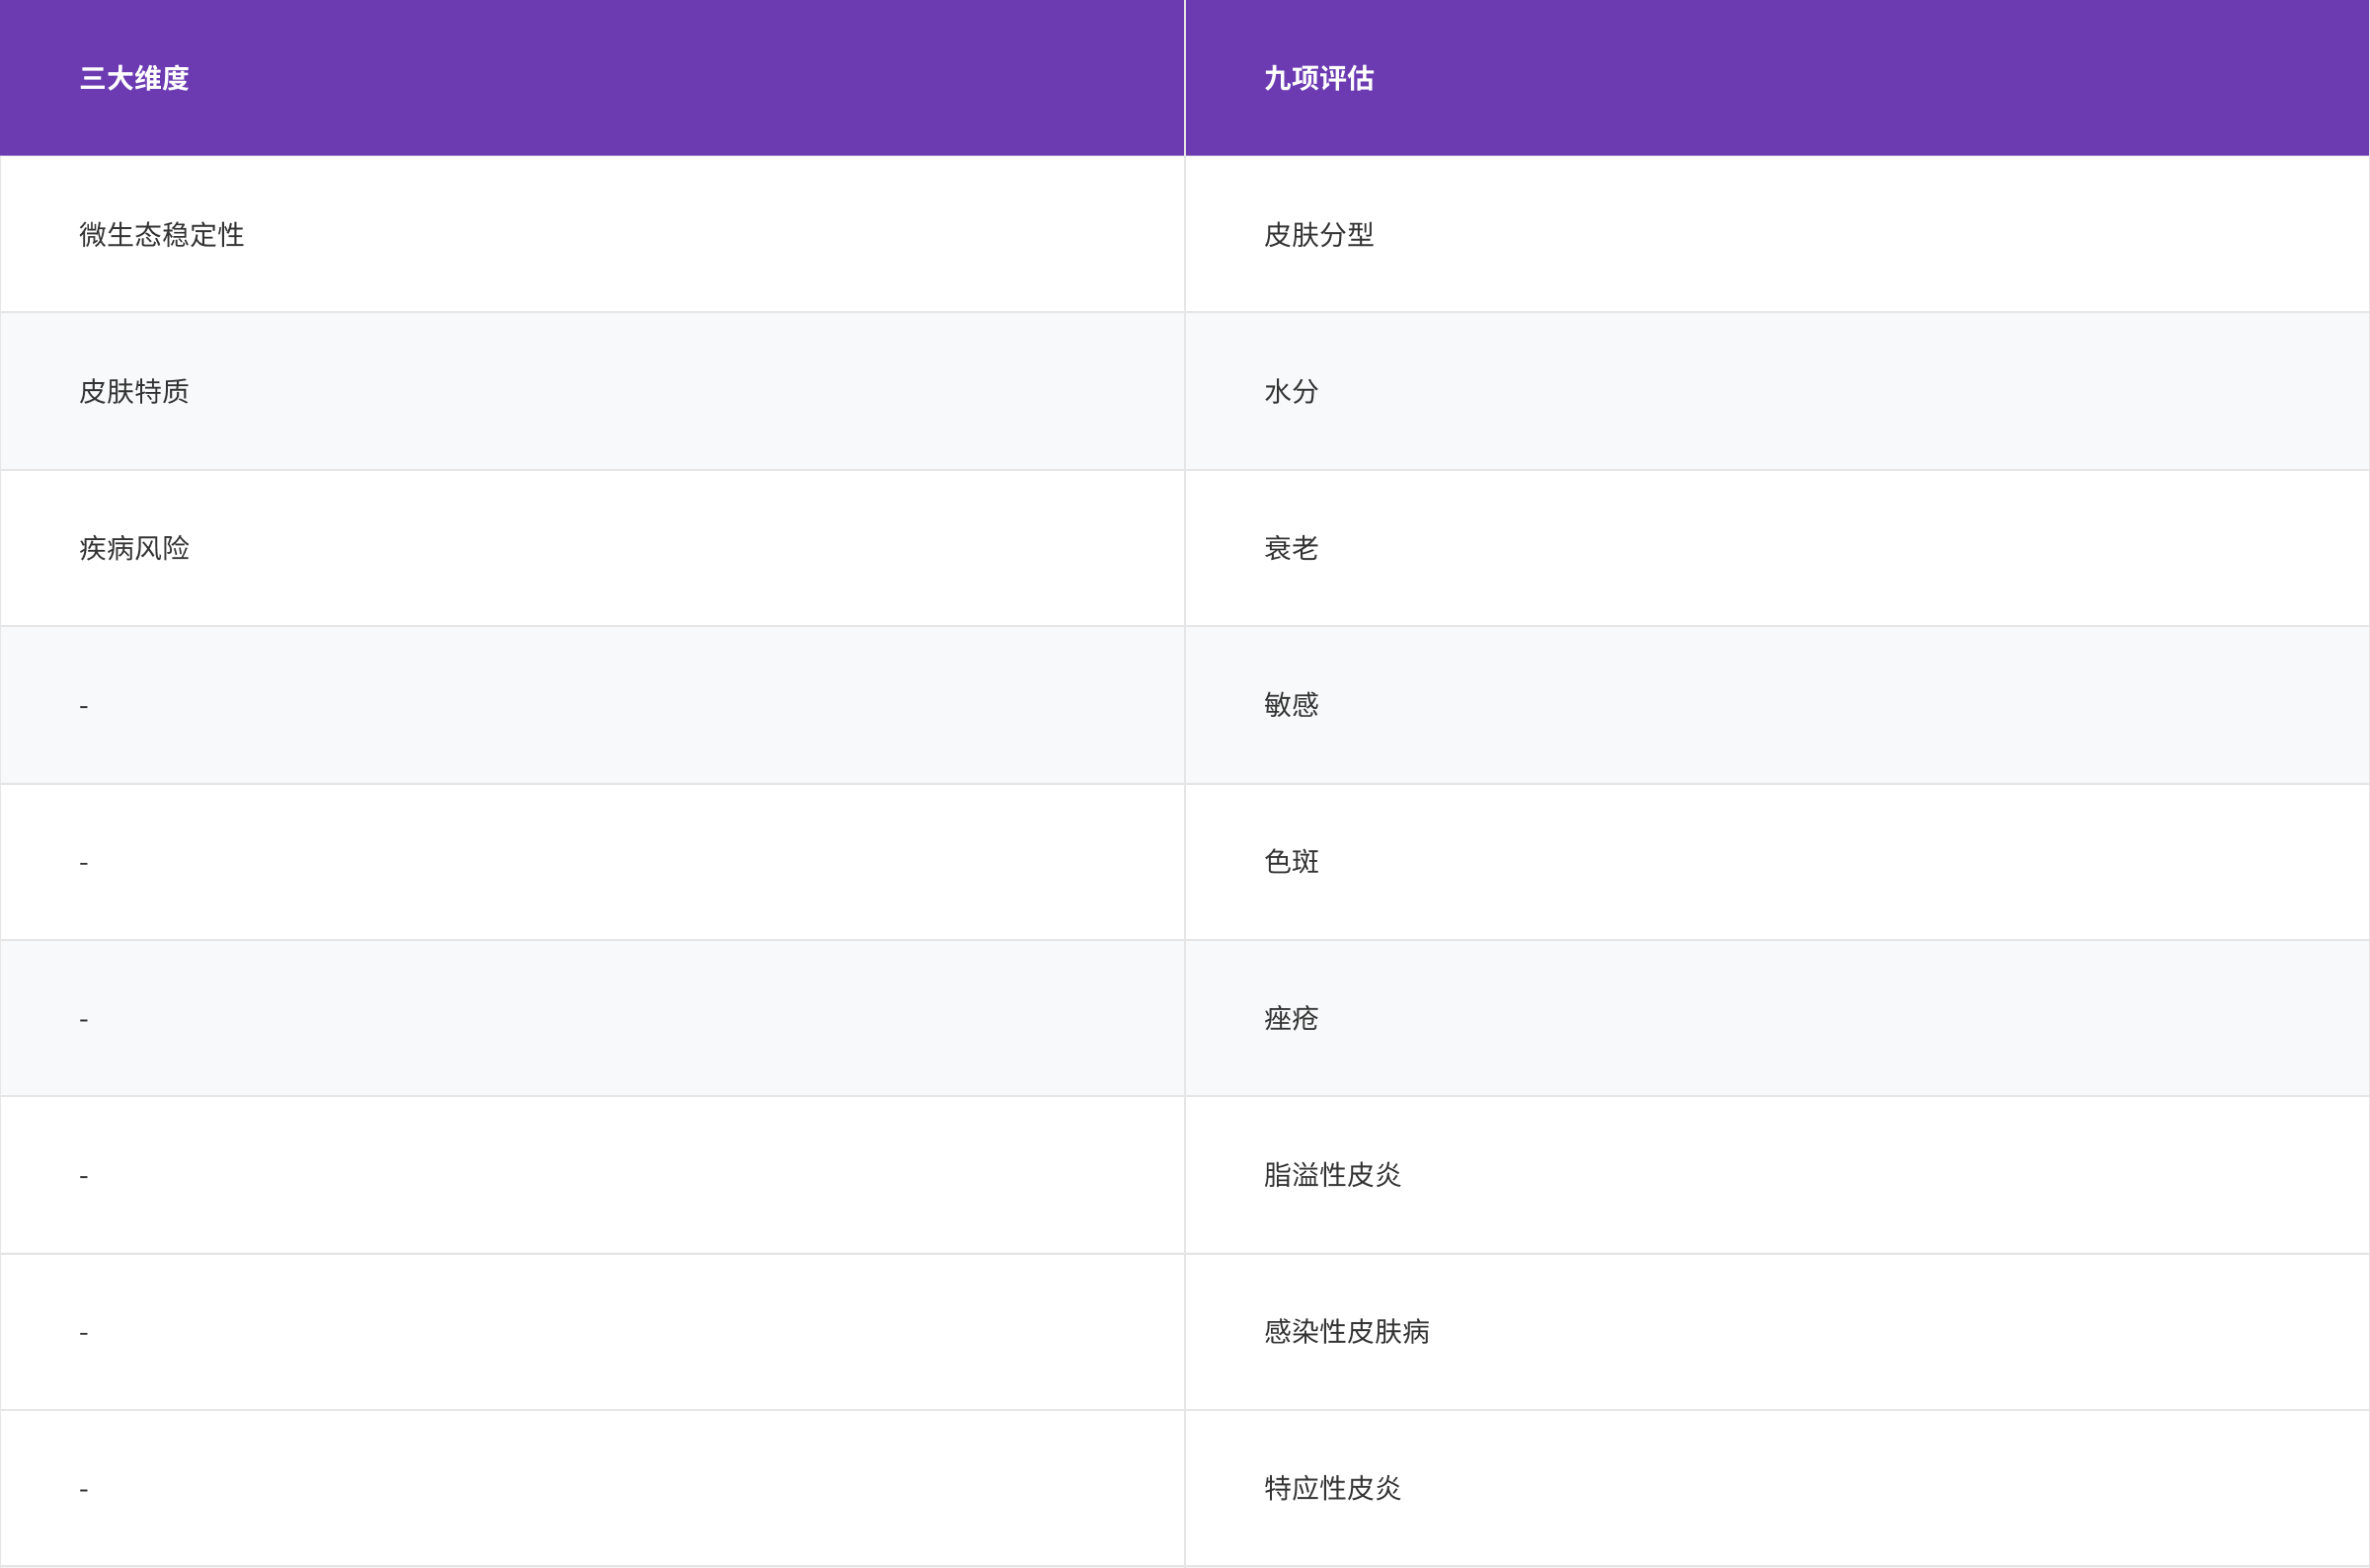
Task: Click the 痤疮 table cell
Action: point(1291,1018)
